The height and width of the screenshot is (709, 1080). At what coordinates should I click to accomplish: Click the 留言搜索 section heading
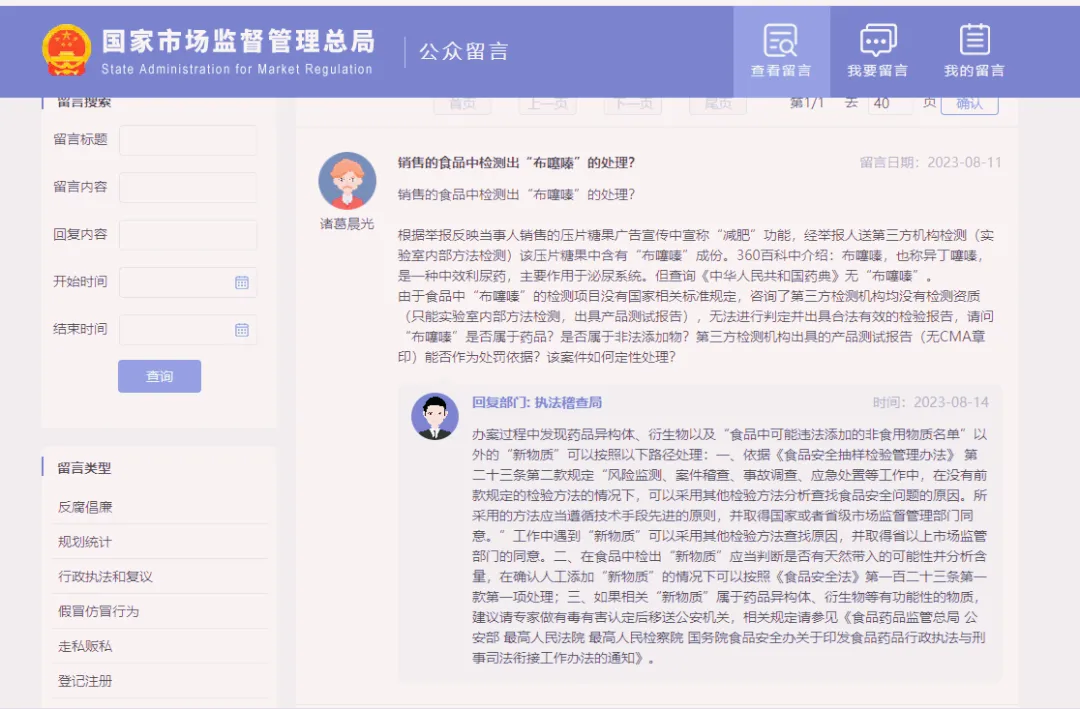pos(84,103)
